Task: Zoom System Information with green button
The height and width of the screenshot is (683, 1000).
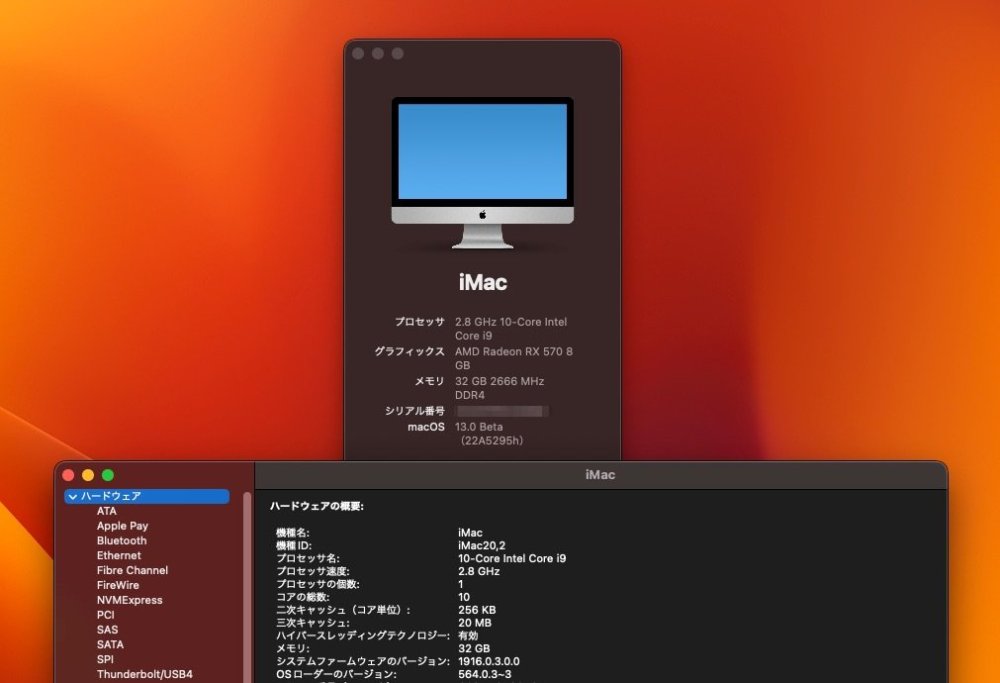Action: click(108, 475)
